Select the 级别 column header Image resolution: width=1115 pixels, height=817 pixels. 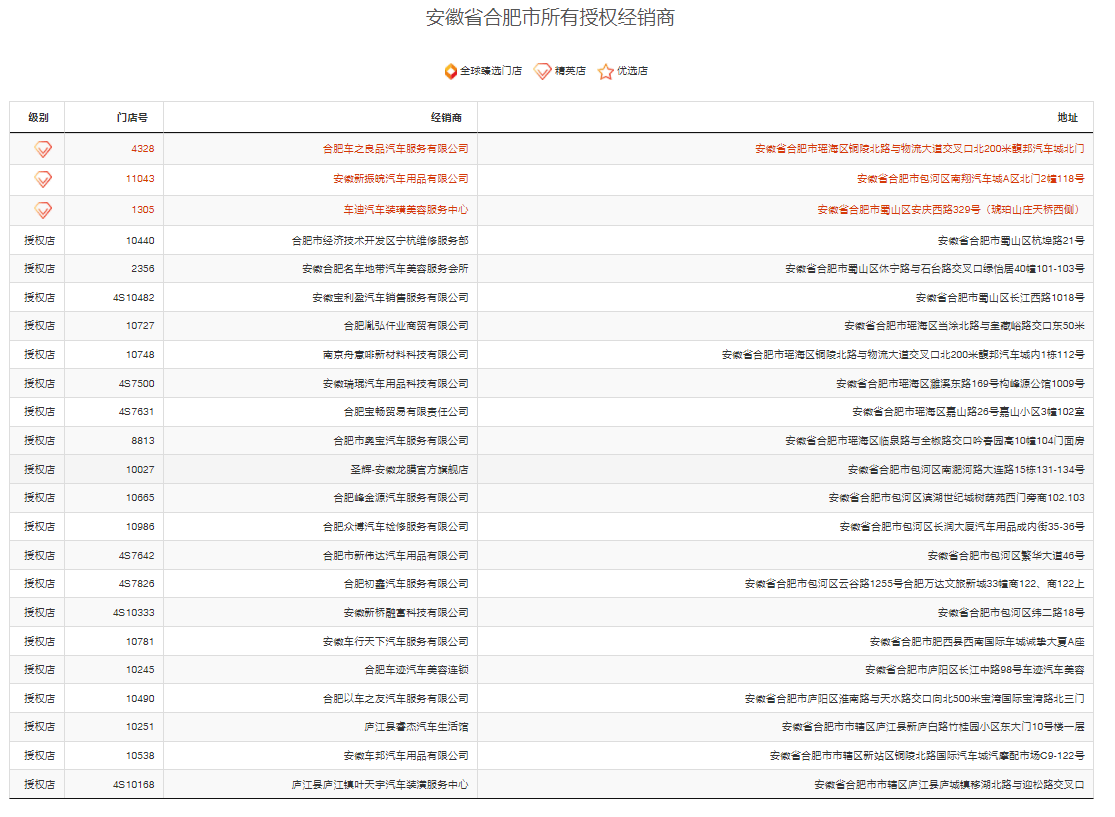coord(38,118)
